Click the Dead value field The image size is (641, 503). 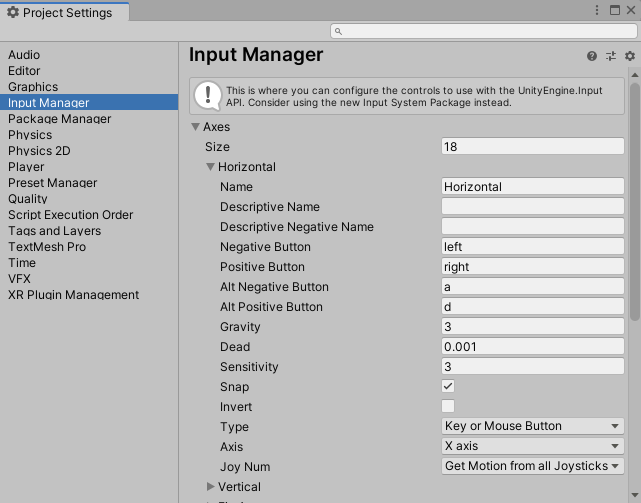[533, 346]
